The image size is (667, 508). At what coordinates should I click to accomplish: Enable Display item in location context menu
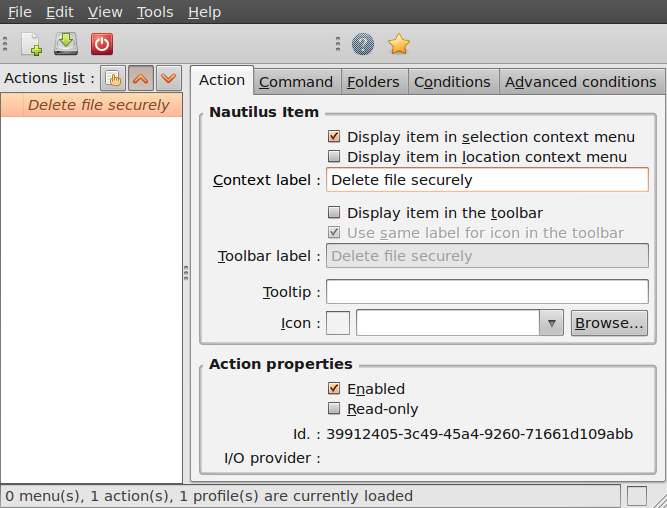(335, 157)
